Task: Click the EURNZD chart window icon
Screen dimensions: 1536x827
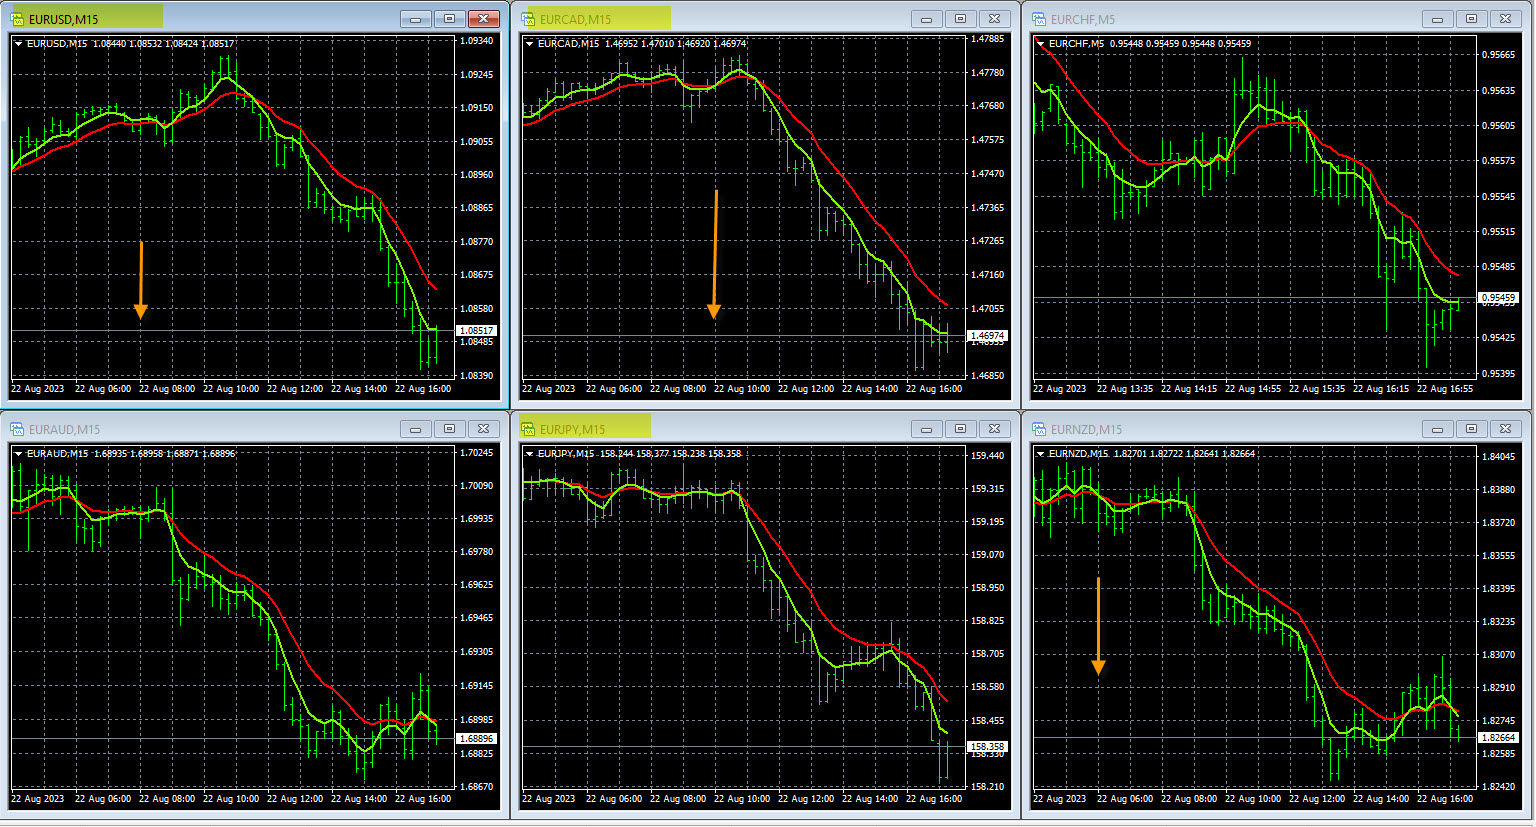Action: coord(1040,429)
